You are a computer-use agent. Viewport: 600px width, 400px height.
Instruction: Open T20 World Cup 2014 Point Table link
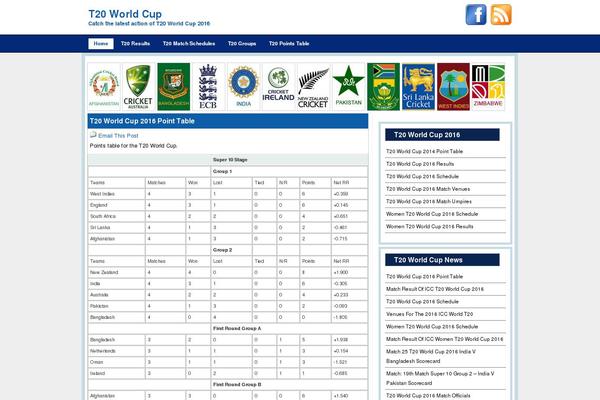[x=424, y=152]
